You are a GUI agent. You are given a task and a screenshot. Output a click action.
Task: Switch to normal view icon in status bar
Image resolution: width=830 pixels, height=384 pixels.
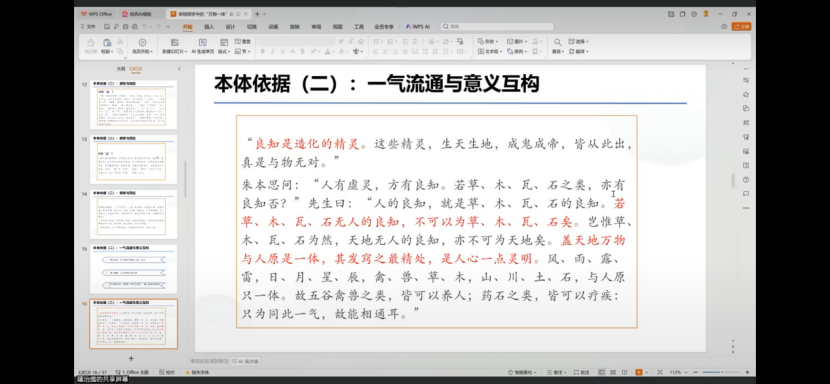pyautogui.click(x=602, y=372)
